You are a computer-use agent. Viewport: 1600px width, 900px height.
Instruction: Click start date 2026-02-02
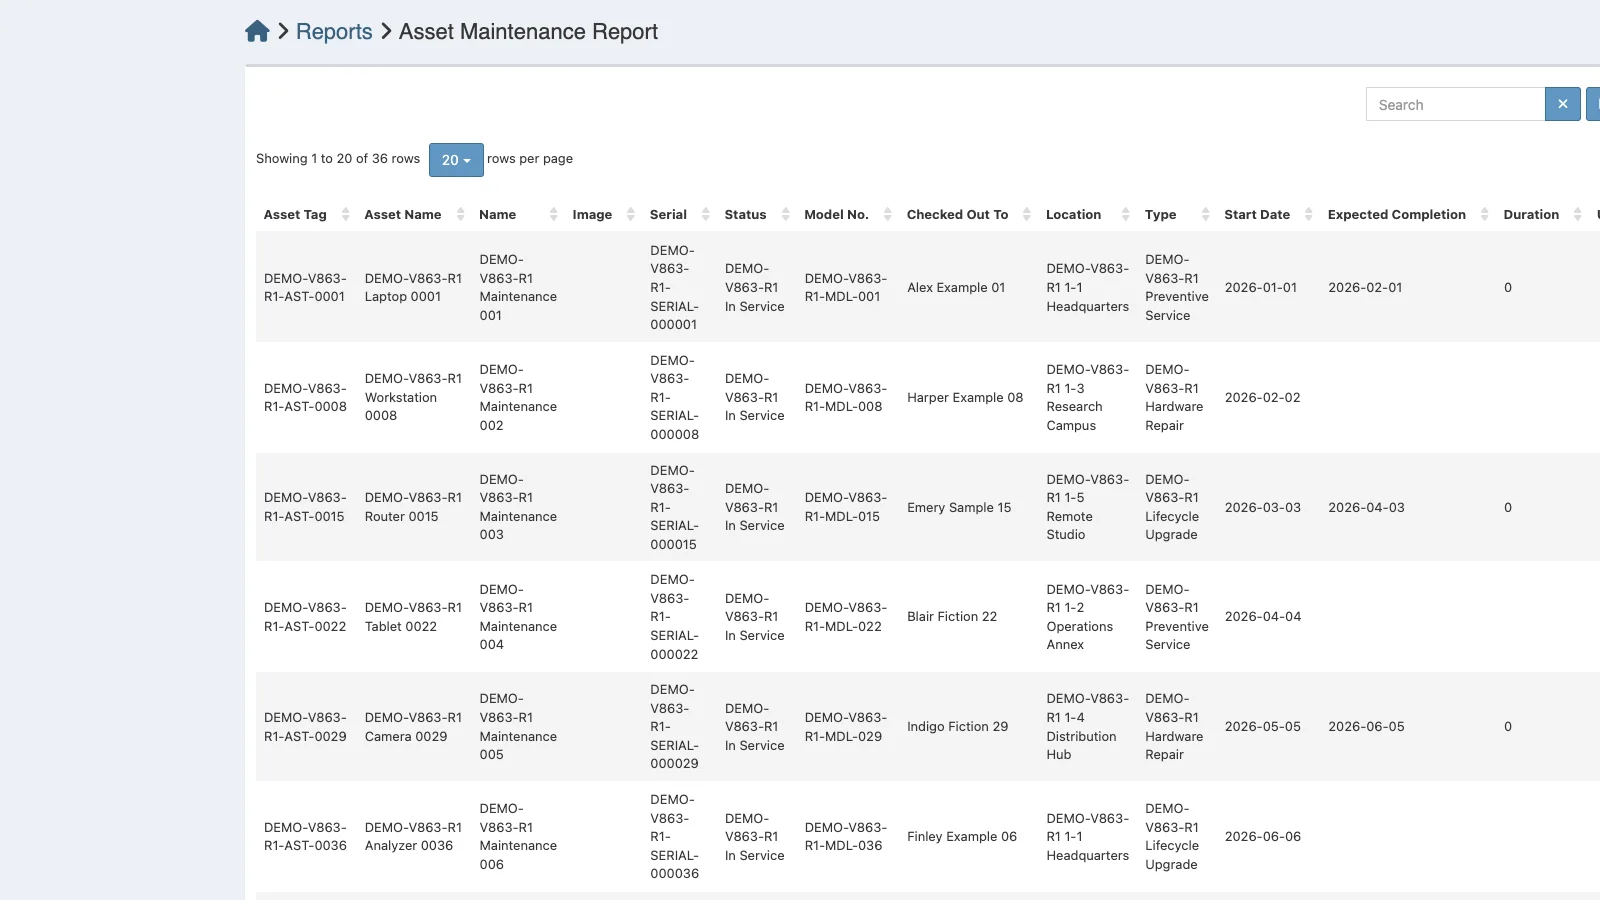pos(1263,398)
